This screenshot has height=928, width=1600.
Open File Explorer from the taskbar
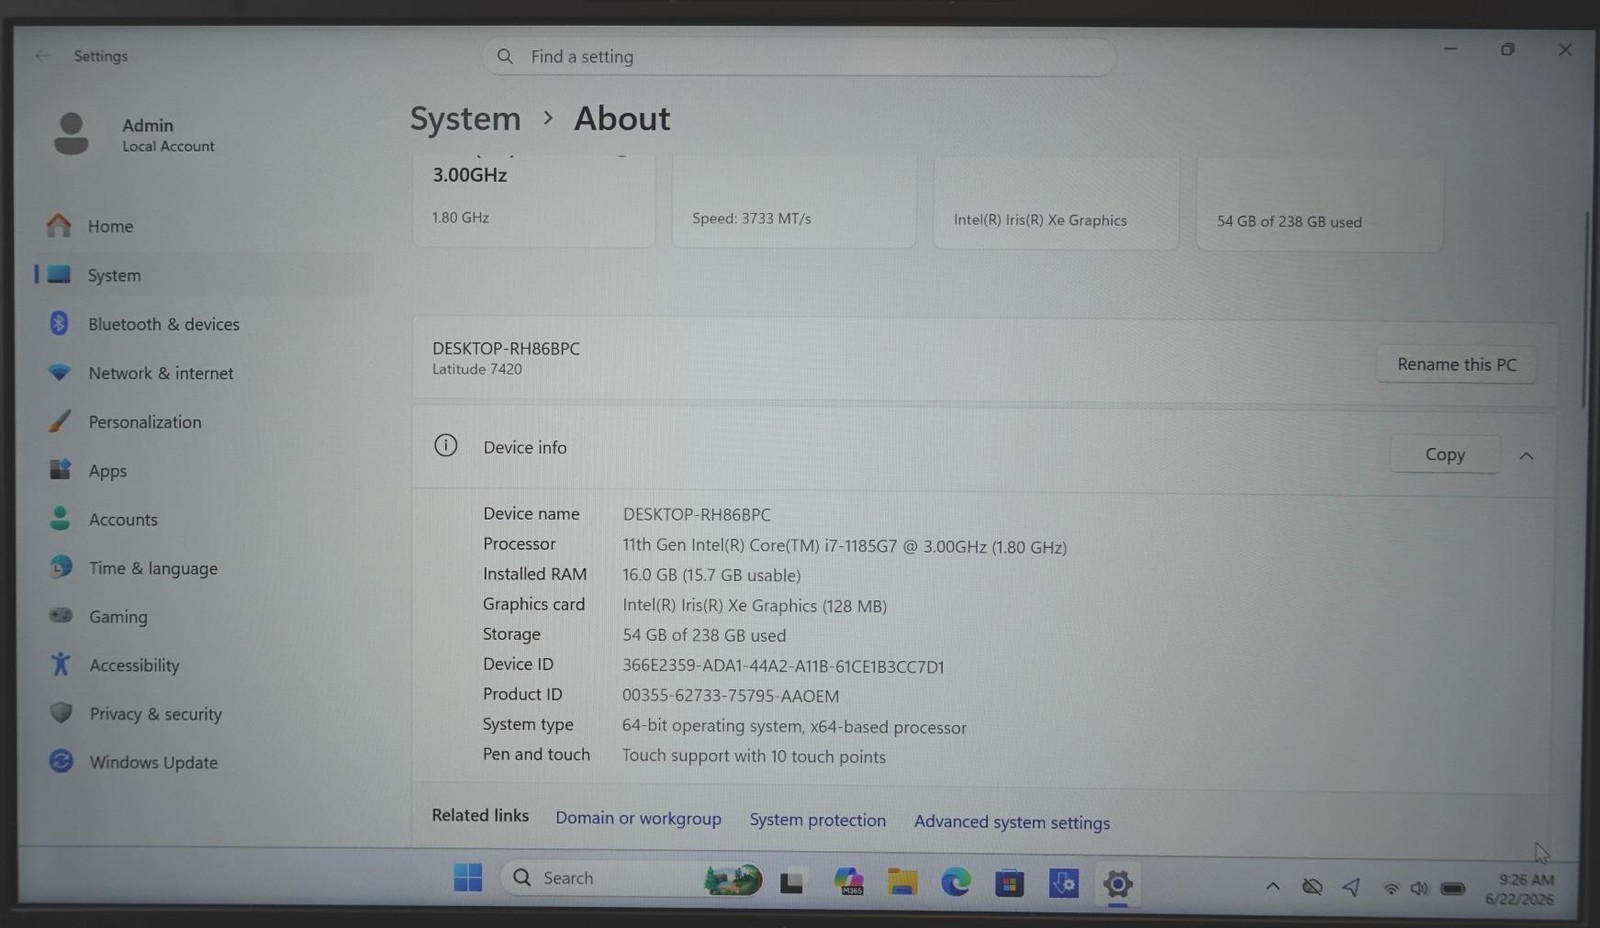(x=902, y=882)
